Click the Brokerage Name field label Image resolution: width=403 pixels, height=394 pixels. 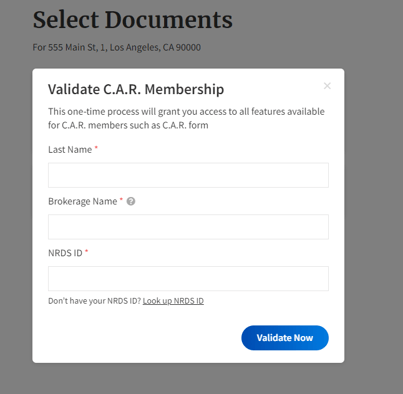point(83,201)
